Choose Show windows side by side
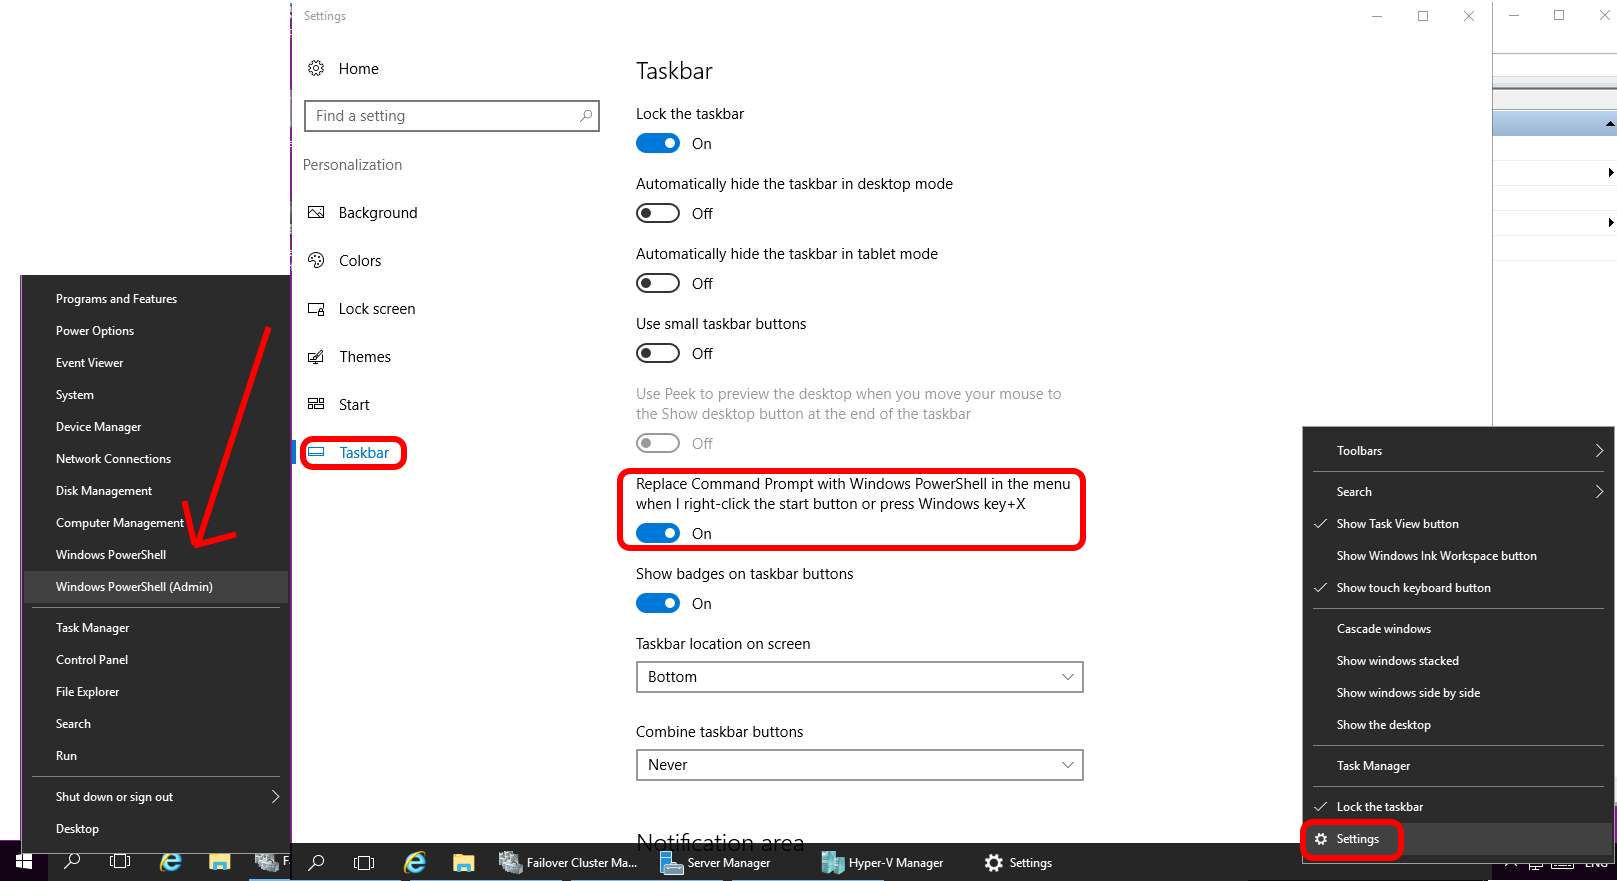The width and height of the screenshot is (1617, 881). pos(1408,693)
